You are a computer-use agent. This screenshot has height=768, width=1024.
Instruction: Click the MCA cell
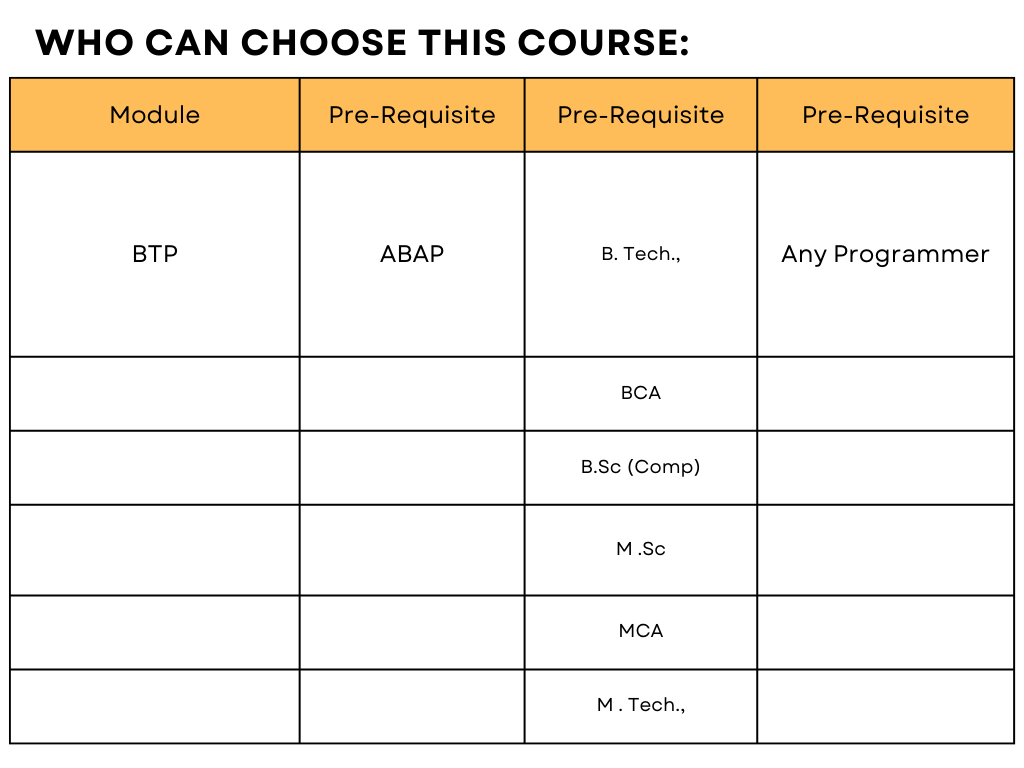point(641,631)
